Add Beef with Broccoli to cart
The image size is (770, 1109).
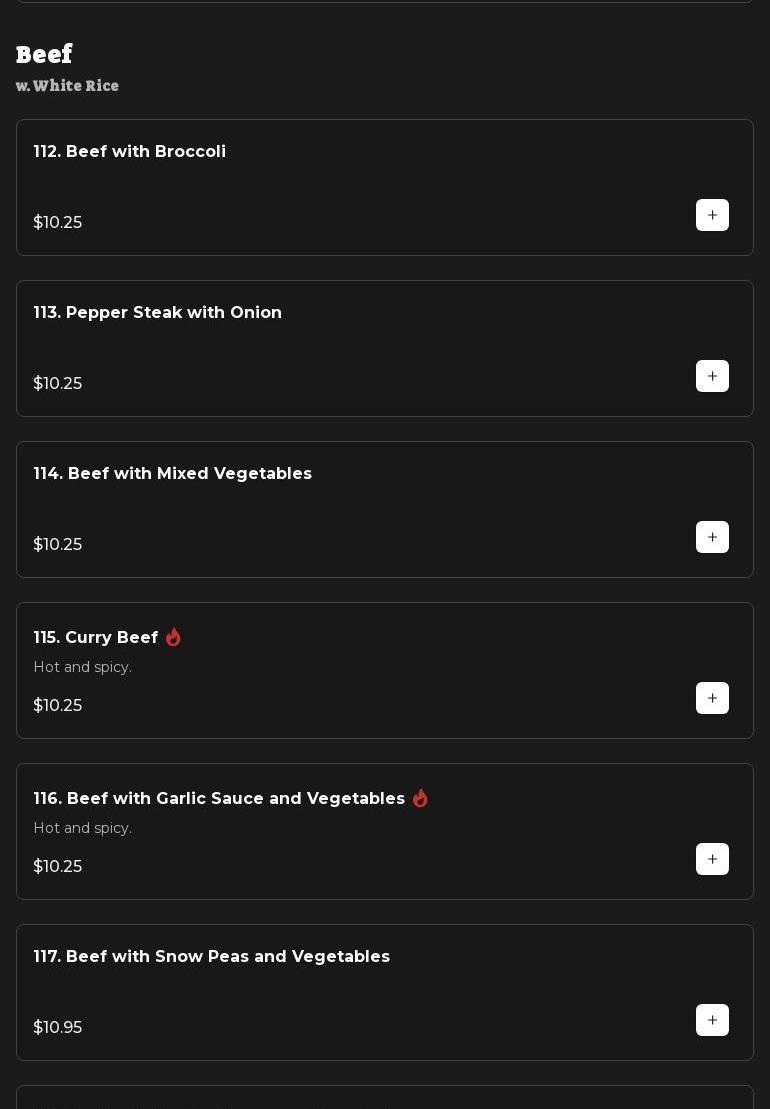pyautogui.click(x=712, y=215)
